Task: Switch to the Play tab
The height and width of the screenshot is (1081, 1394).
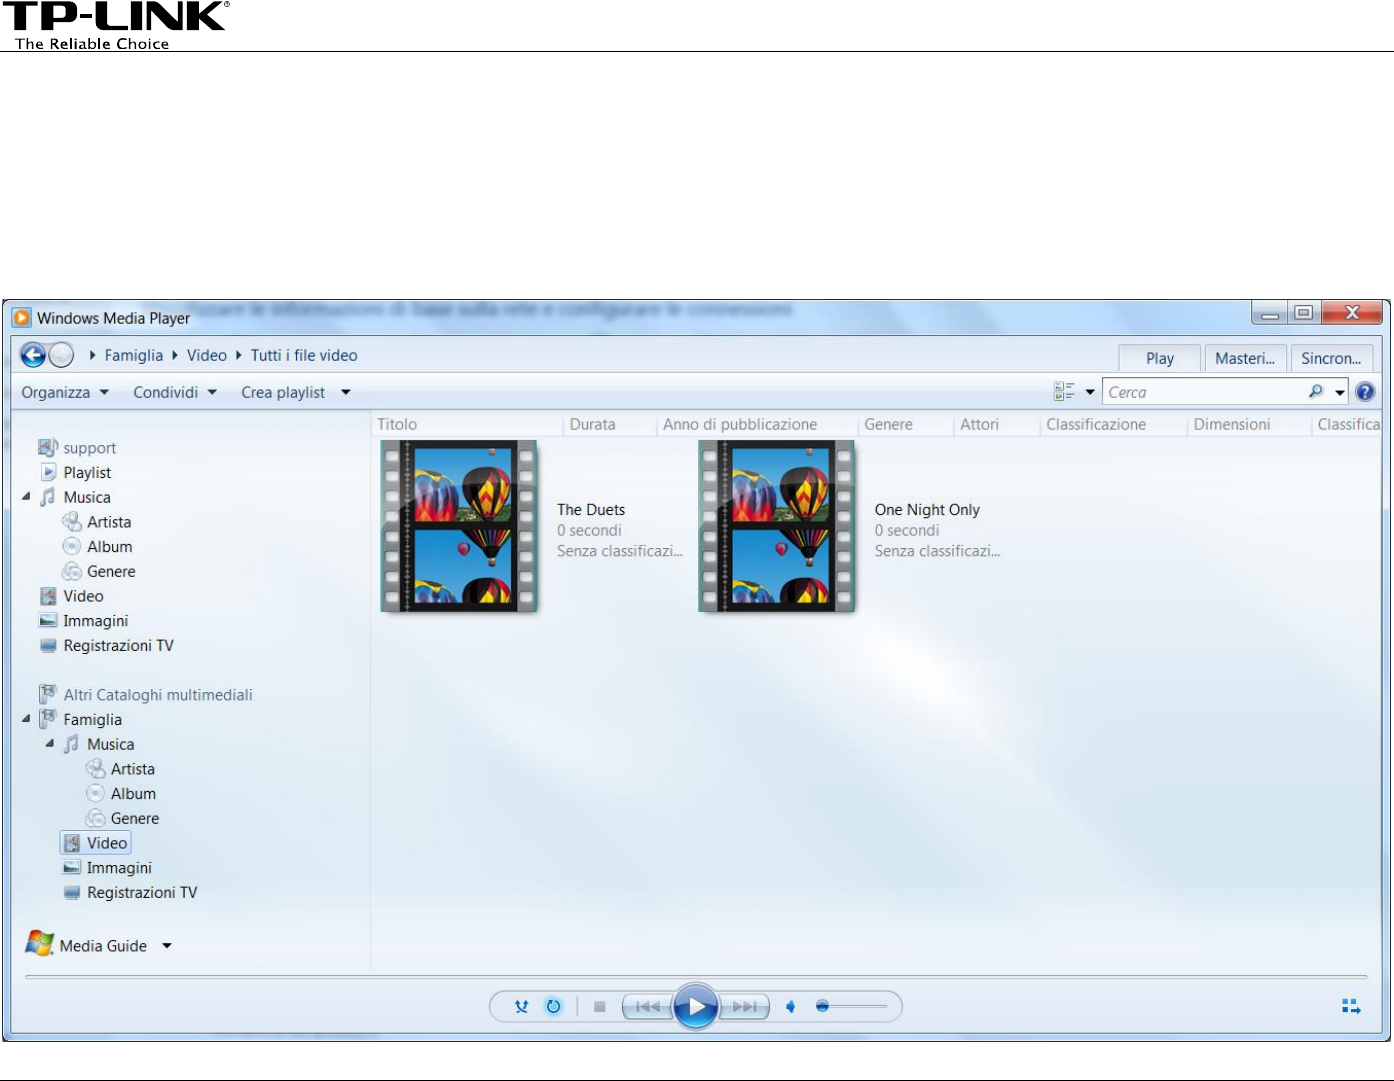Action: 1160,358
